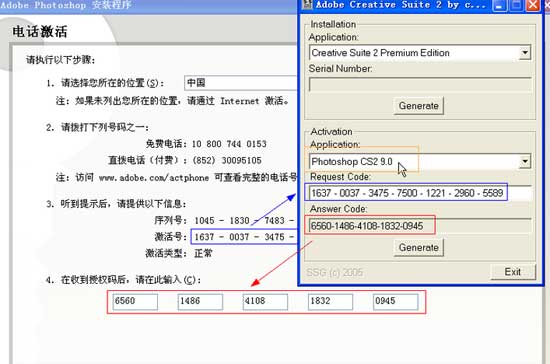
Task: Select the Photoshop CS2 9.0 combo box
Action: pos(420,162)
